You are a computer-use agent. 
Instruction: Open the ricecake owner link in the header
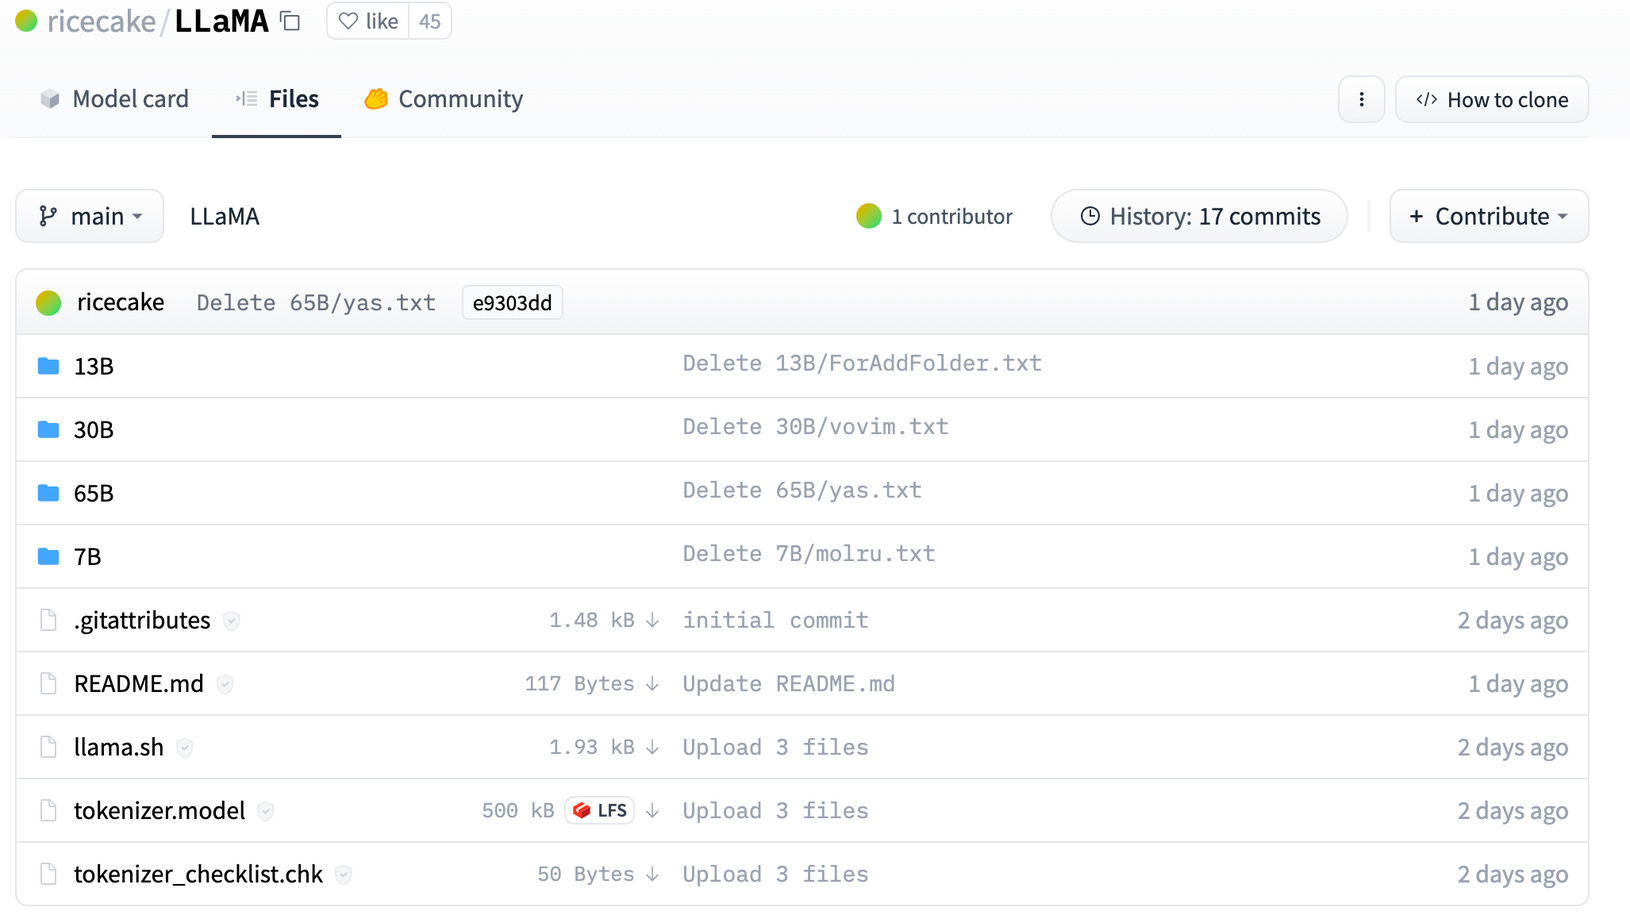coord(101,21)
